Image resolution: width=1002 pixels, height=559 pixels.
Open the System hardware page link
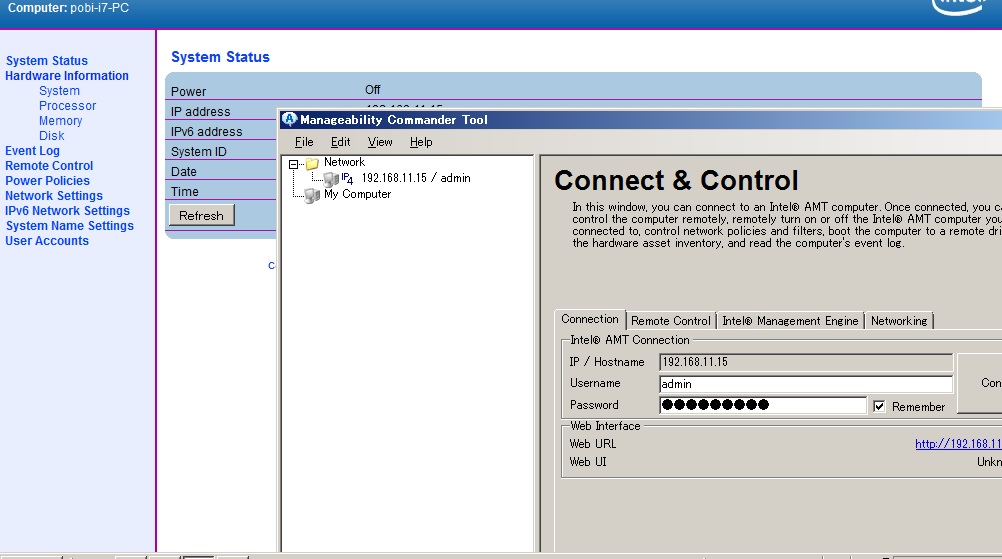click(x=59, y=91)
